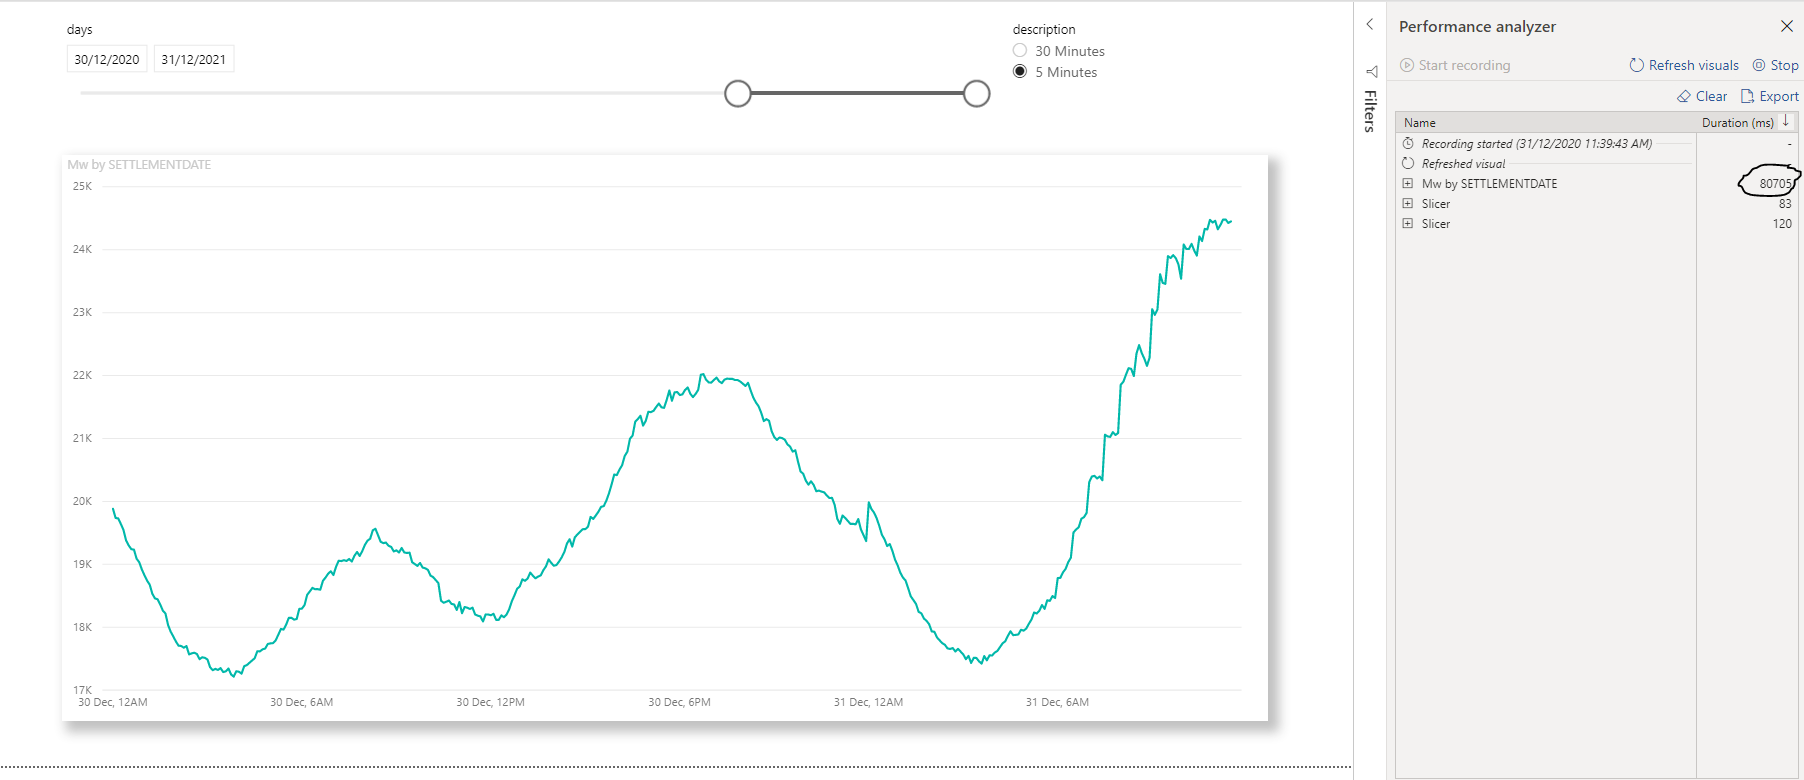1804x780 pixels.
Task: Click the Start recording play icon
Action: pyautogui.click(x=1407, y=65)
